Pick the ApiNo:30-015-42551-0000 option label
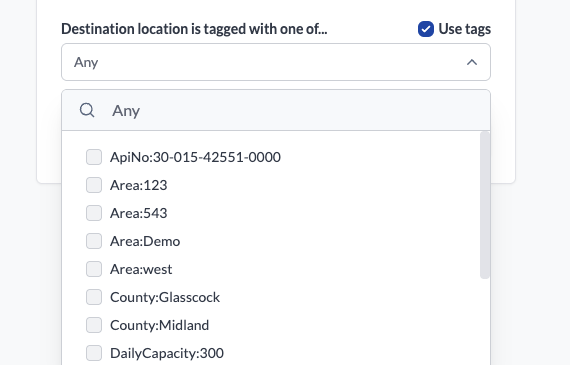The image size is (570, 365). [x=195, y=157]
